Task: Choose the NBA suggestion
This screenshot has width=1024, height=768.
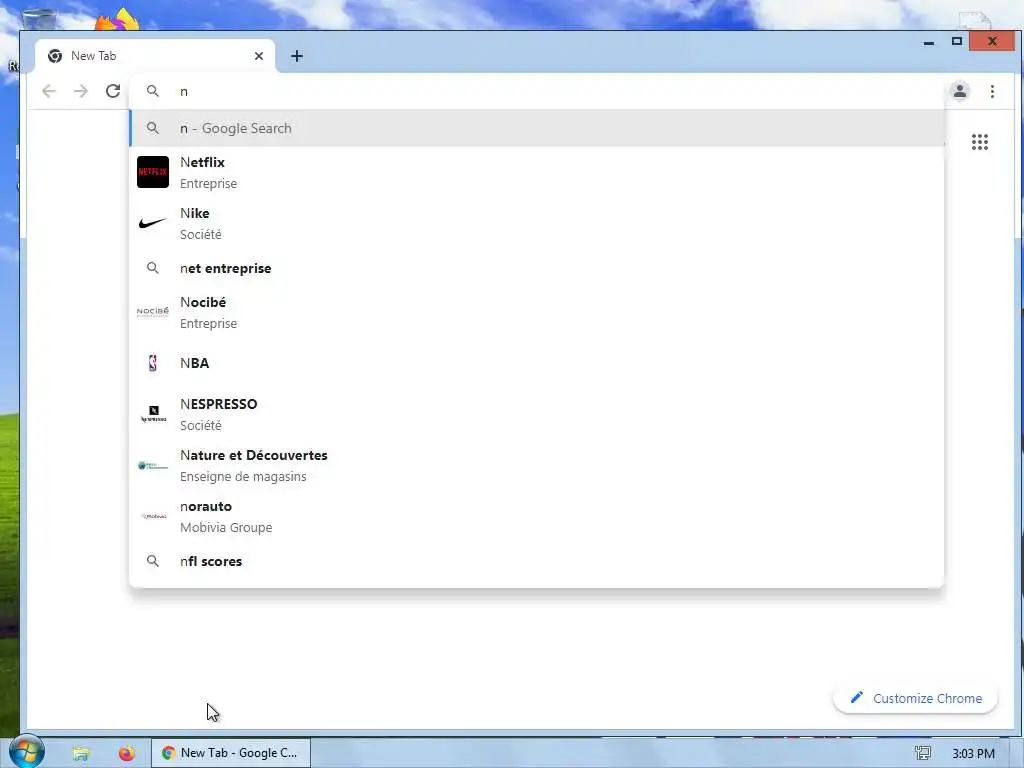Action: (537, 363)
